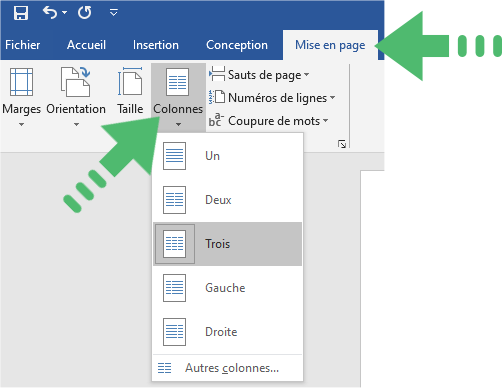The width and height of the screenshot is (502, 388).
Task: Select the Trois column layout icon
Action: coord(174,244)
